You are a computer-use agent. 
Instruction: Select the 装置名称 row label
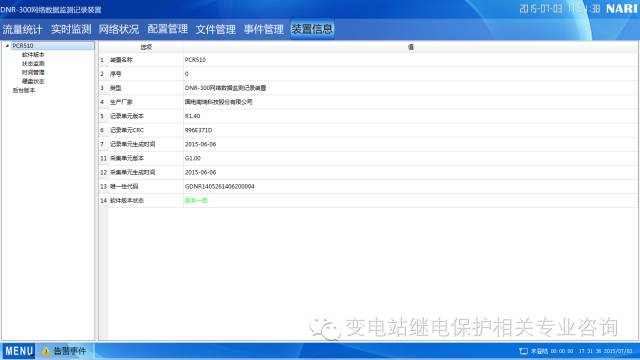(x=121, y=60)
